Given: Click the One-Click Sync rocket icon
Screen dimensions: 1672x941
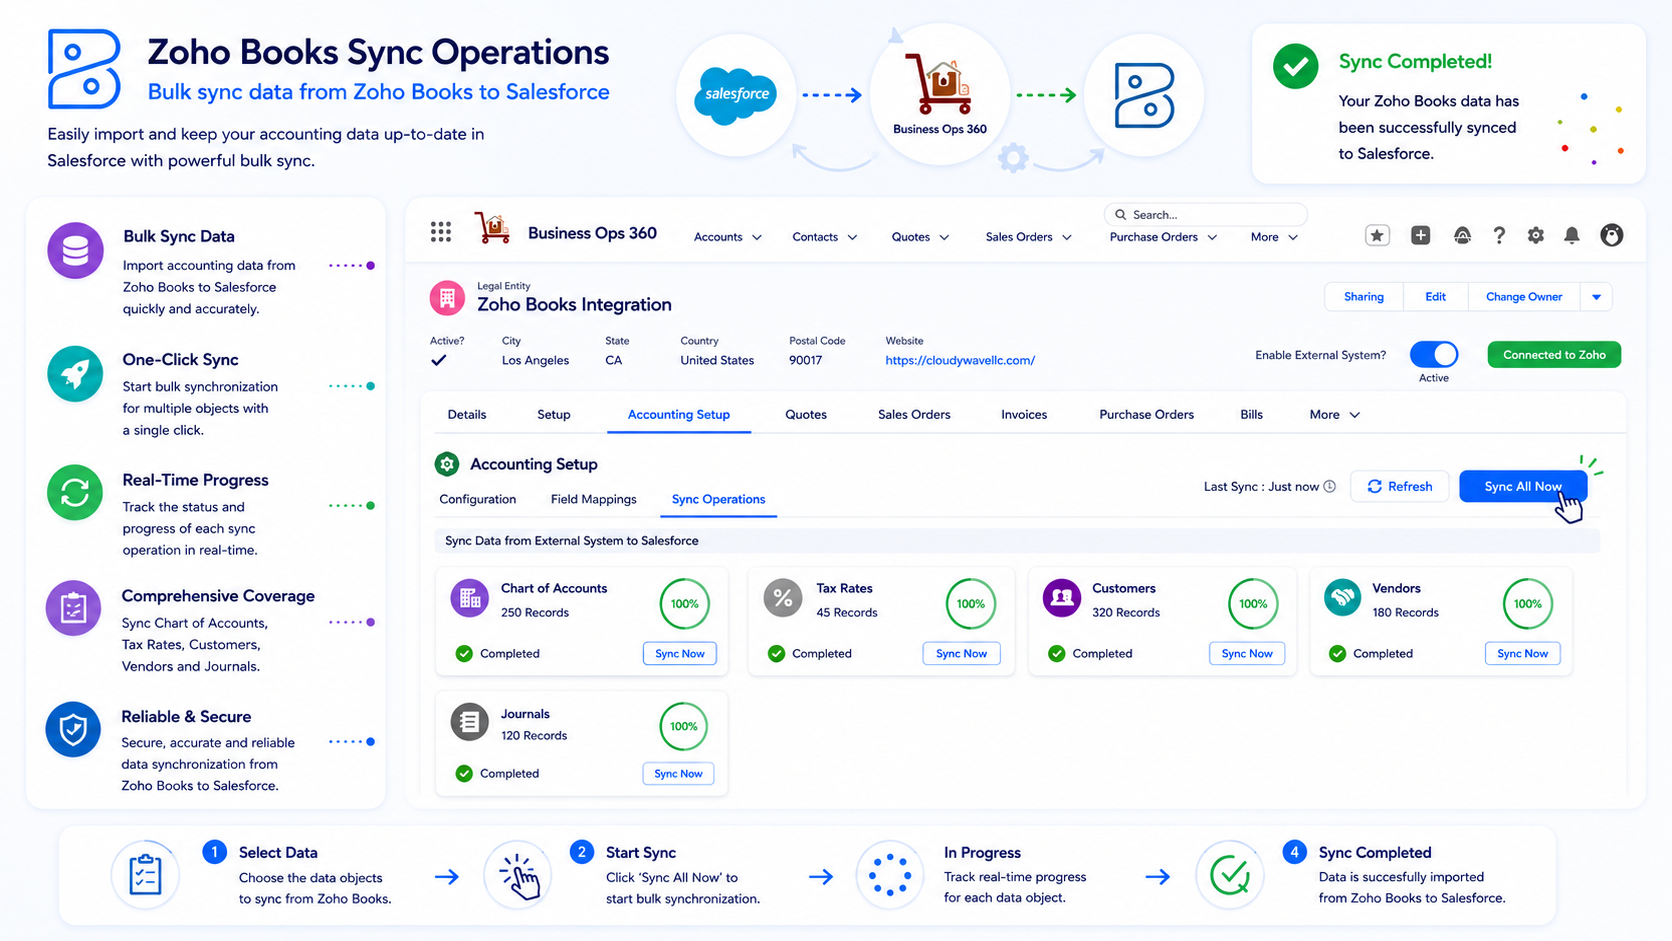Looking at the screenshot, I should pyautogui.click(x=75, y=374).
